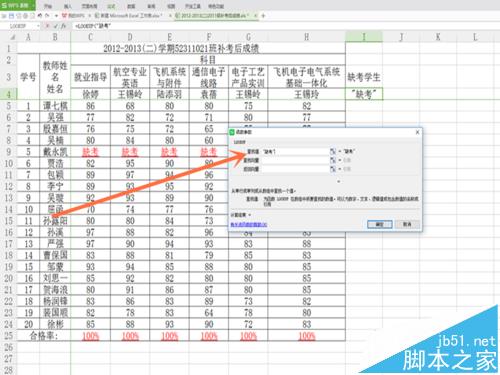The width and height of the screenshot is (500, 375).
Task: Click the 返回向量 input field
Action: (295, 169)
